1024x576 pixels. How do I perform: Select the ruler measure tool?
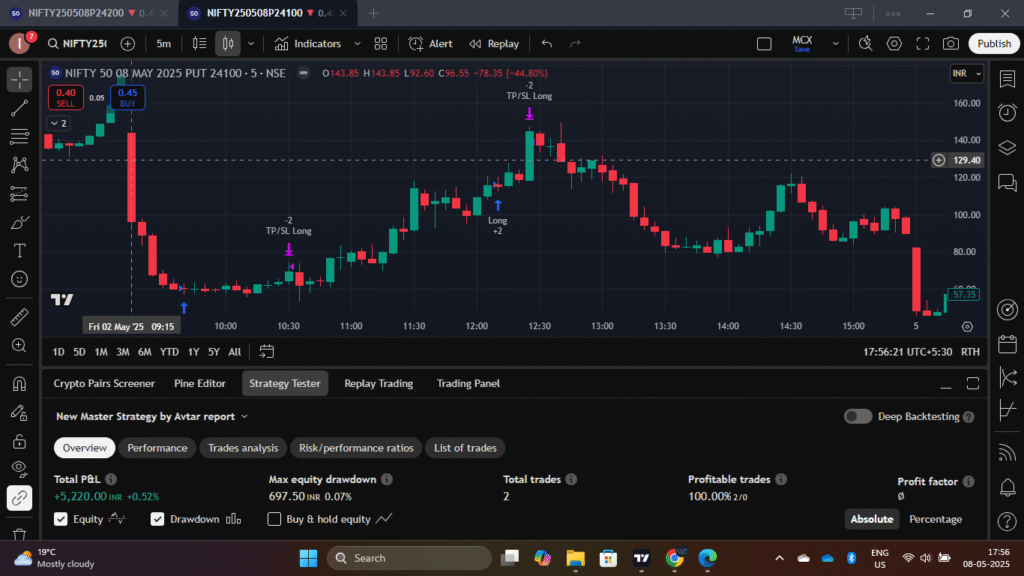tap(20, 317)
